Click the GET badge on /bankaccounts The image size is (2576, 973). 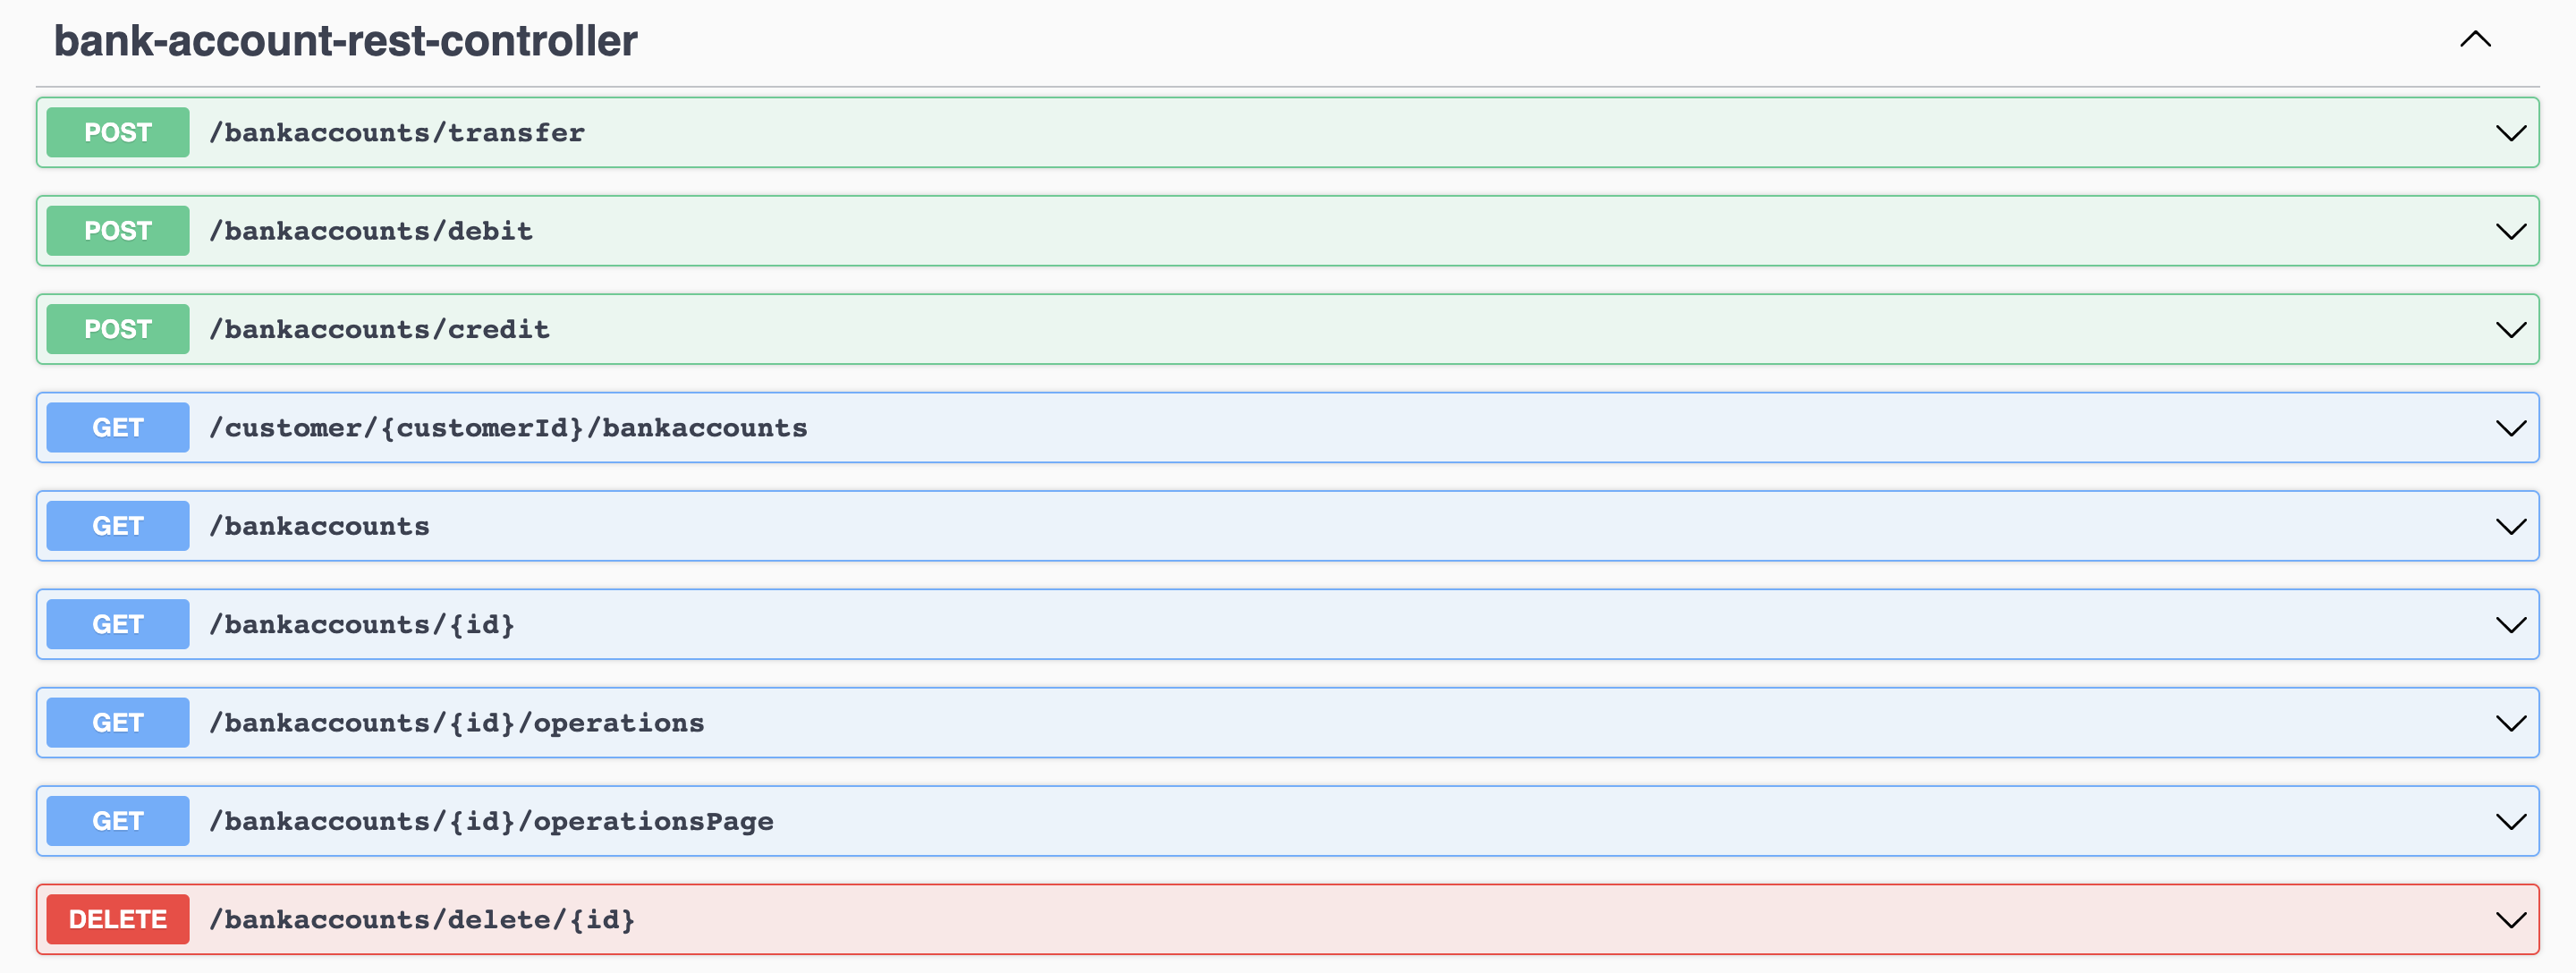(x=117, y=525)
